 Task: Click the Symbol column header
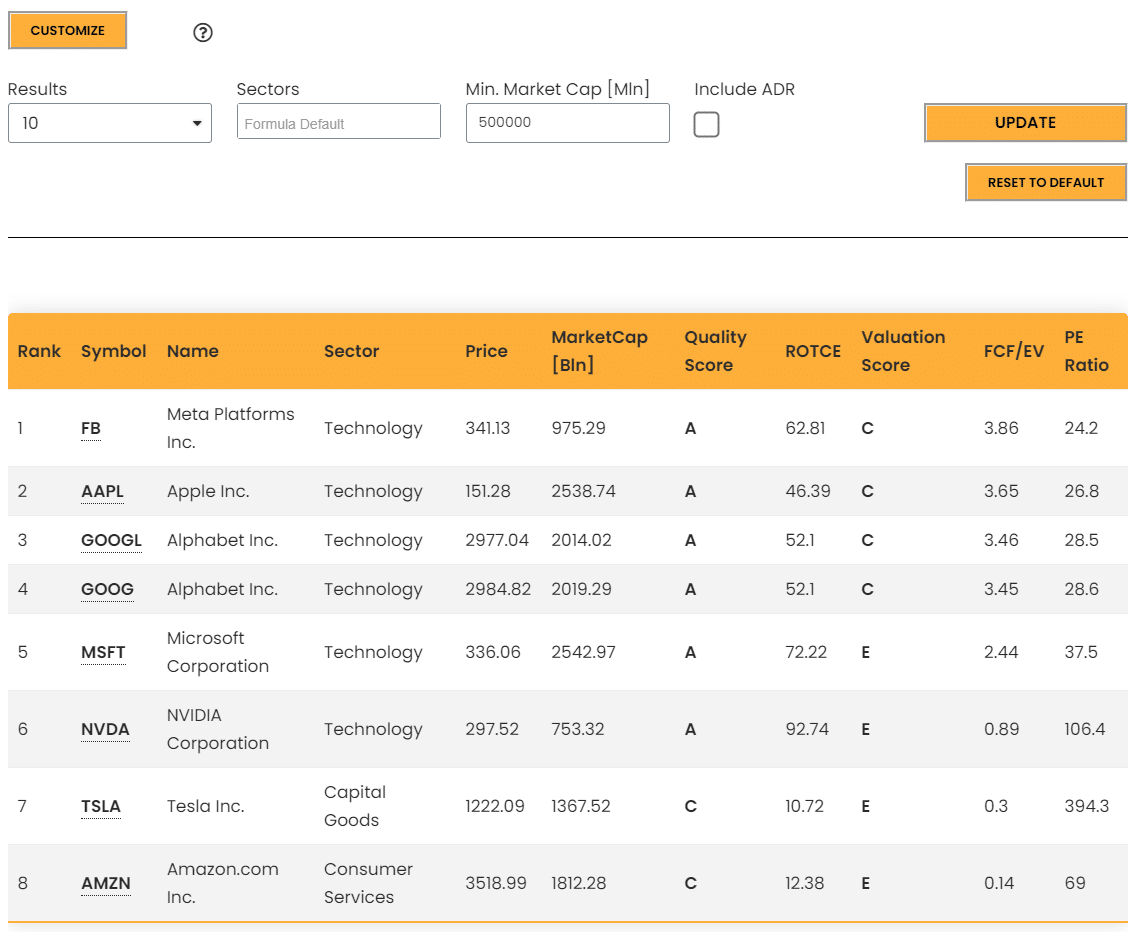point(114,351)
